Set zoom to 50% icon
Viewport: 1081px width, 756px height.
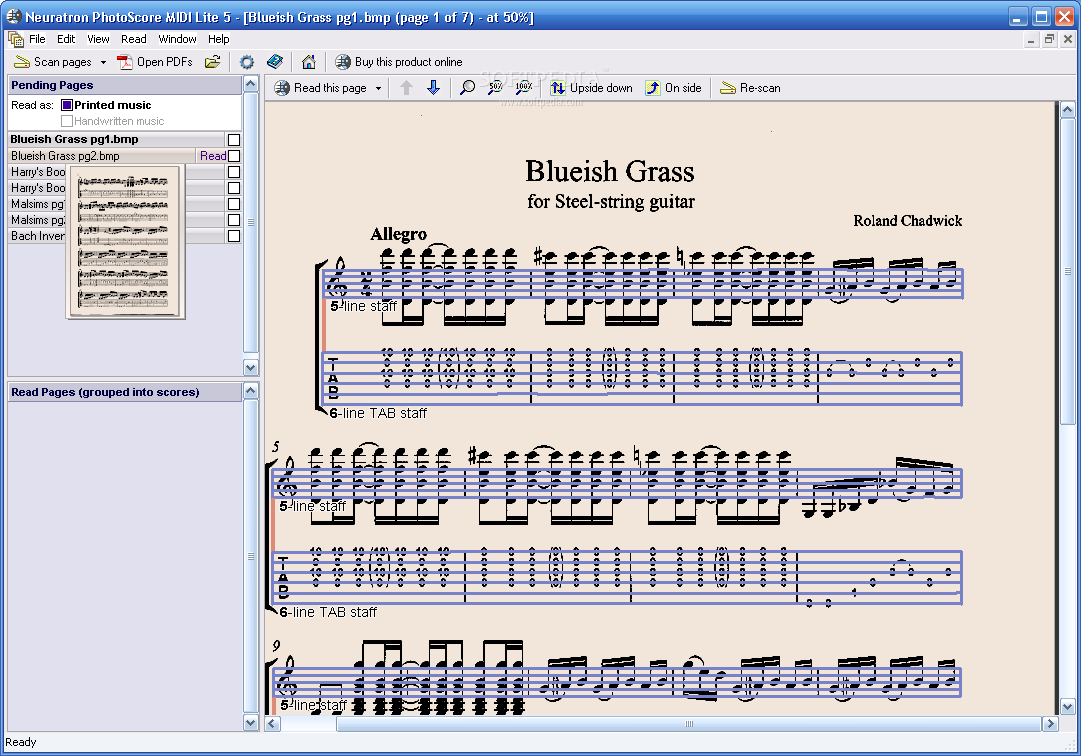[x=495, y=88]
